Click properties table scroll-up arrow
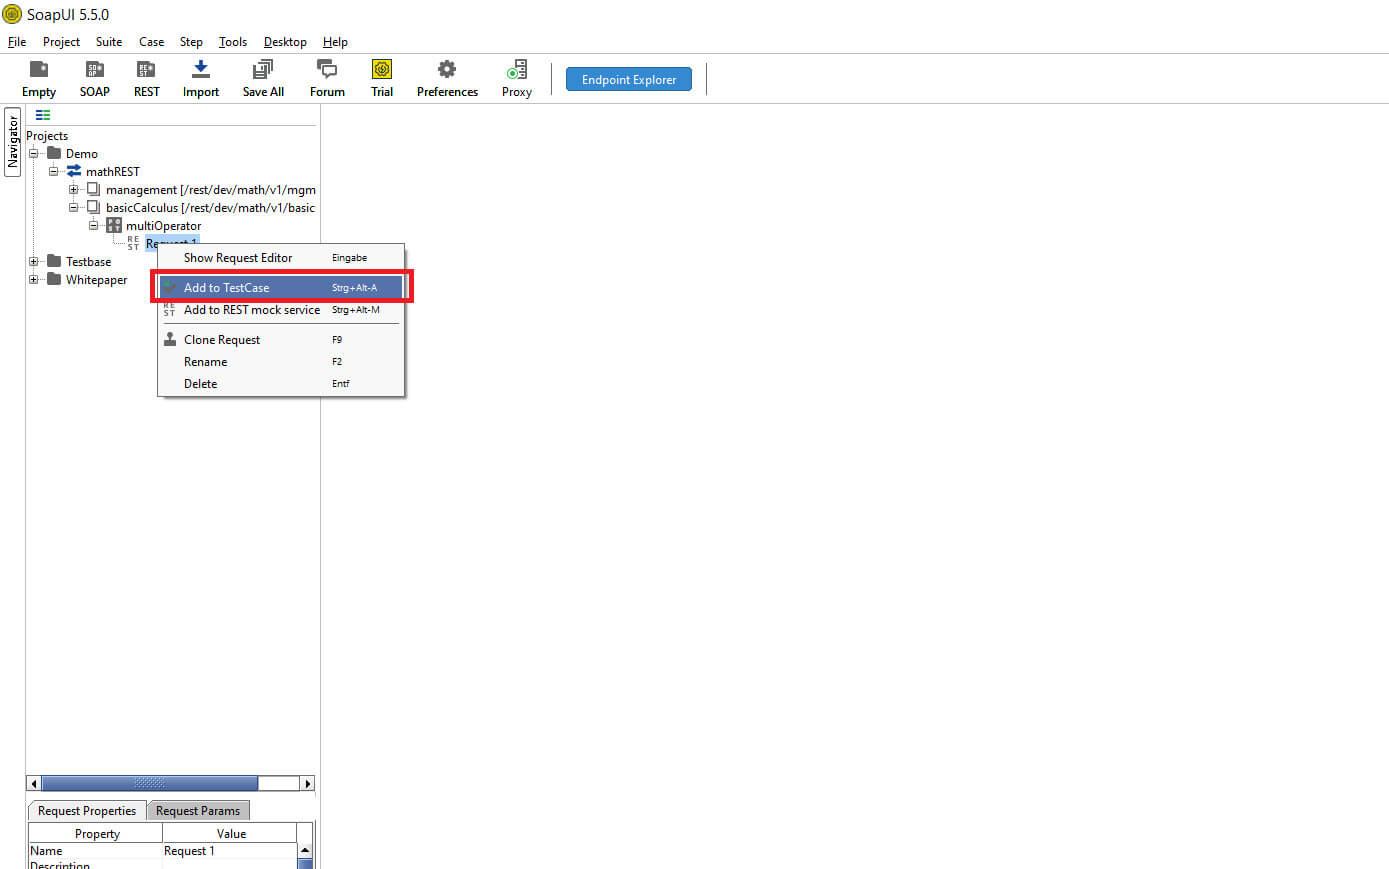This screenshot has height=869, width=1389. click(306, 850)
